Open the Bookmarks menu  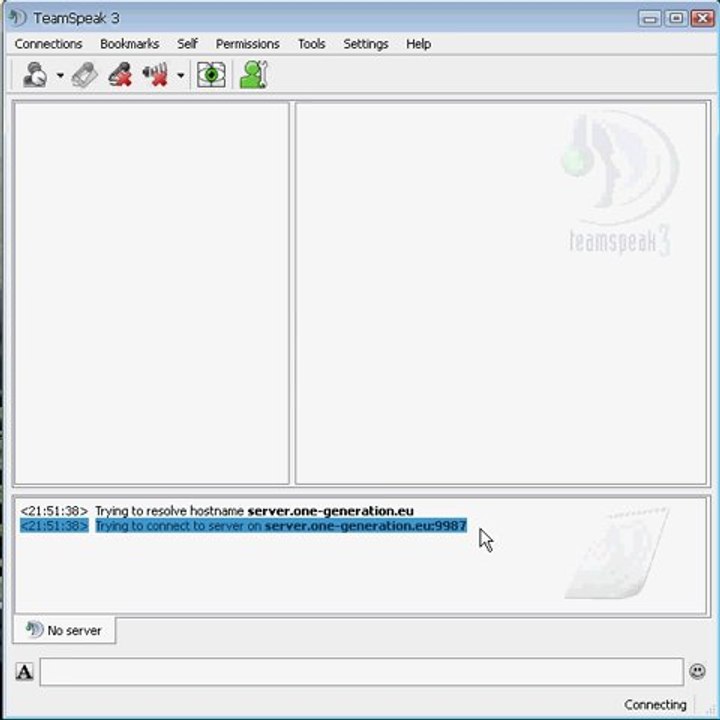[x=129, y=44]
